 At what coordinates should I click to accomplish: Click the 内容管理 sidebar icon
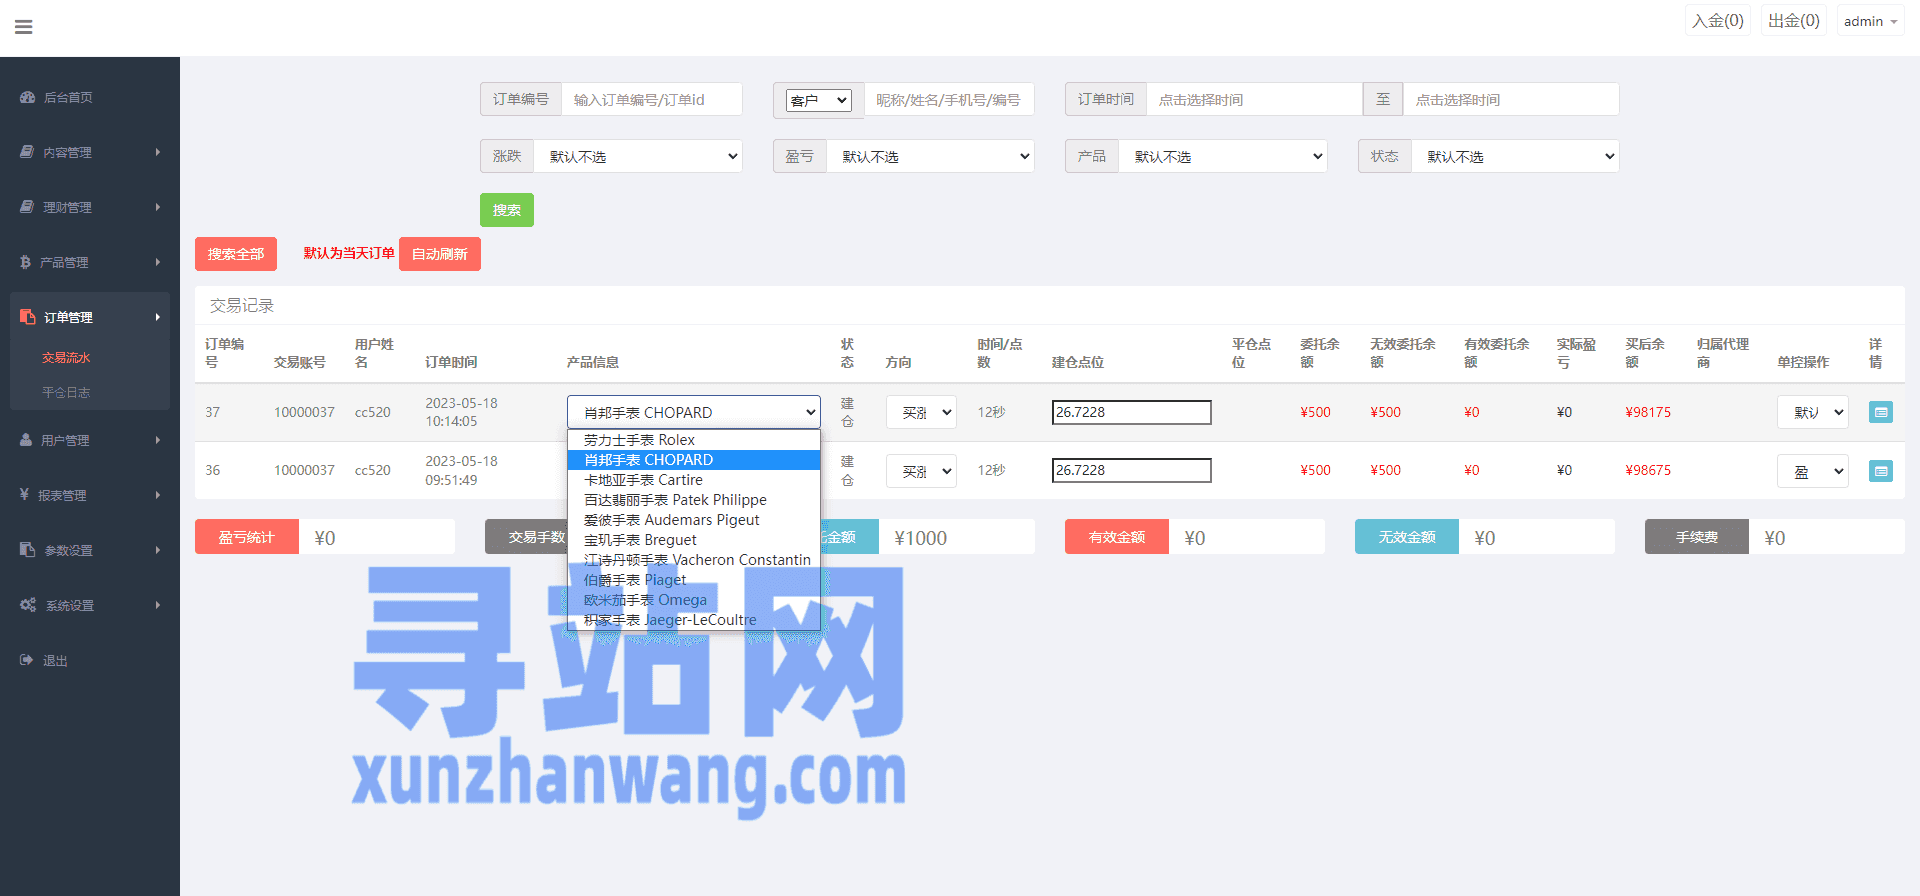[x=27, y=152]
